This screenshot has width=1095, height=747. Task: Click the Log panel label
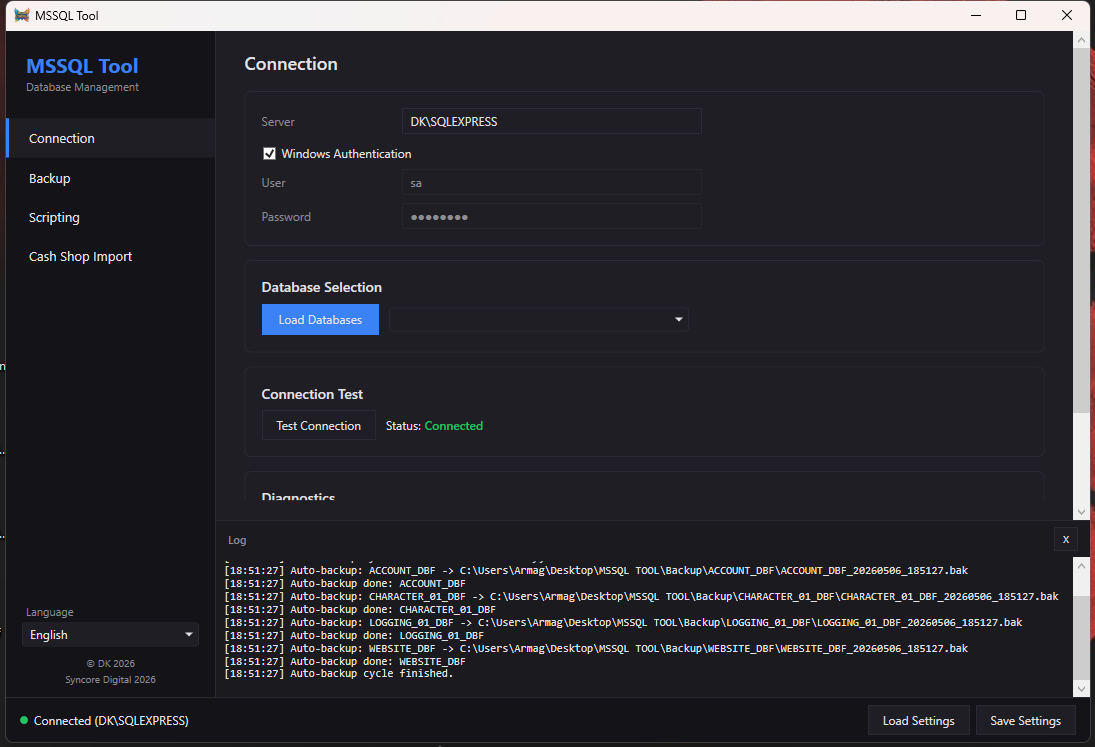click(237, 540)
